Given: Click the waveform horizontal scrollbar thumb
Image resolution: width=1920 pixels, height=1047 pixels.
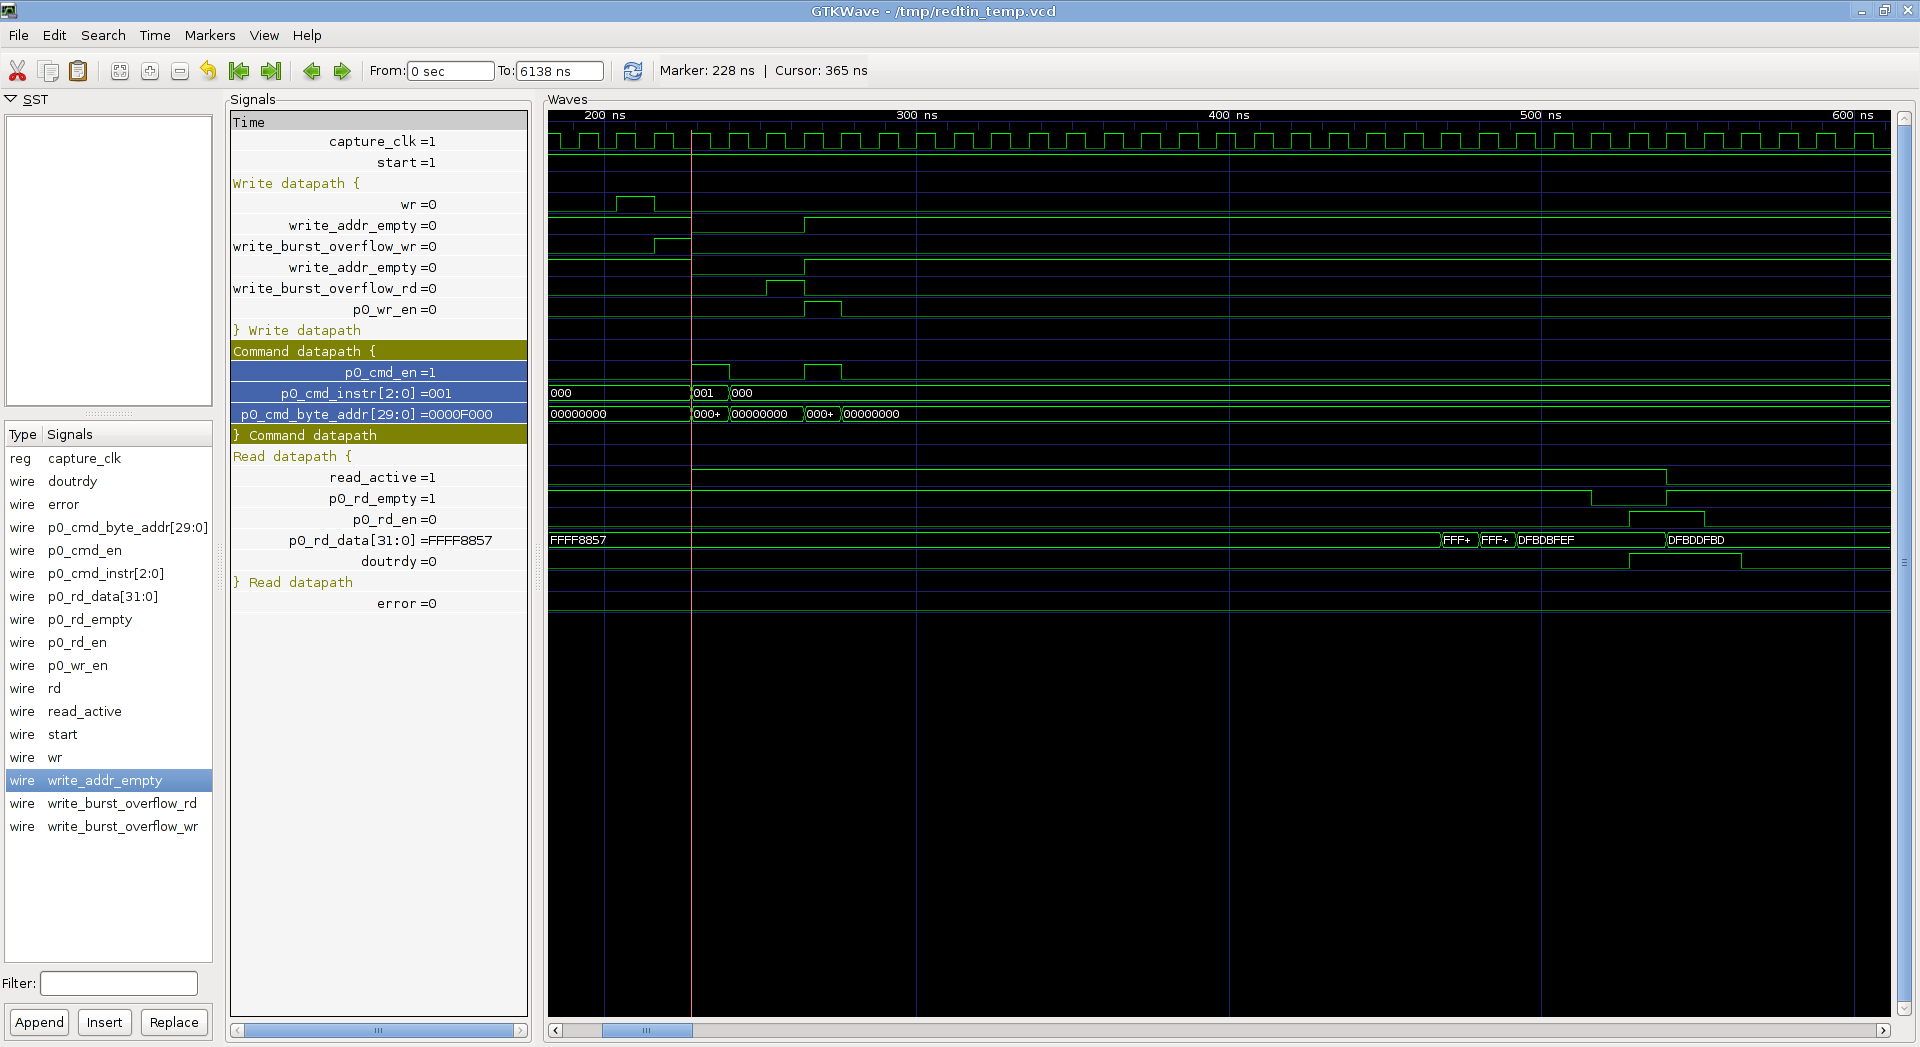Looking at the screenshot, I should coord(646,1030).
